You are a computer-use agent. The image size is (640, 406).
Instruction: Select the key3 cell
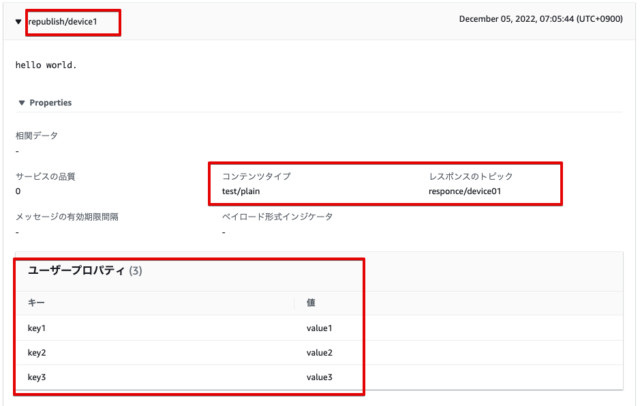[x=37, y=377]
